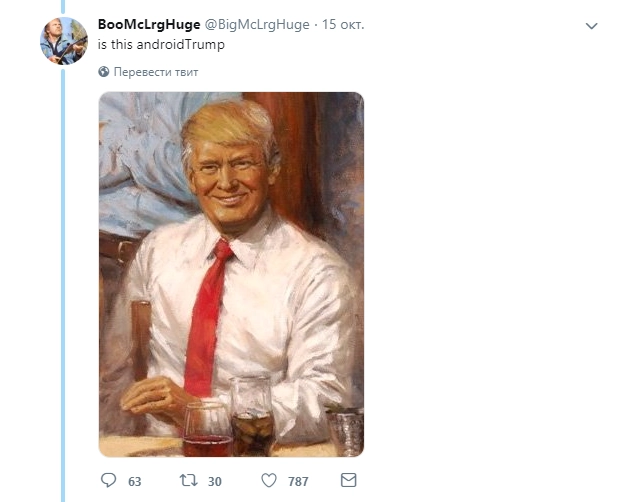
Task: Click the globe icon beside Перевести твит
Action: coord(104,72)
